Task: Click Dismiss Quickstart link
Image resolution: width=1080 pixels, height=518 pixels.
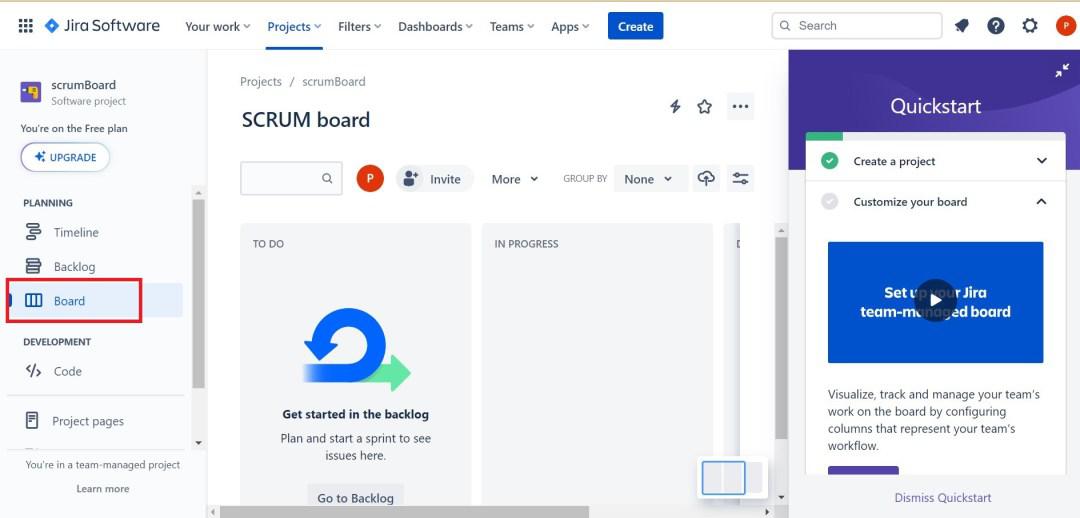Action: (943, 497)
